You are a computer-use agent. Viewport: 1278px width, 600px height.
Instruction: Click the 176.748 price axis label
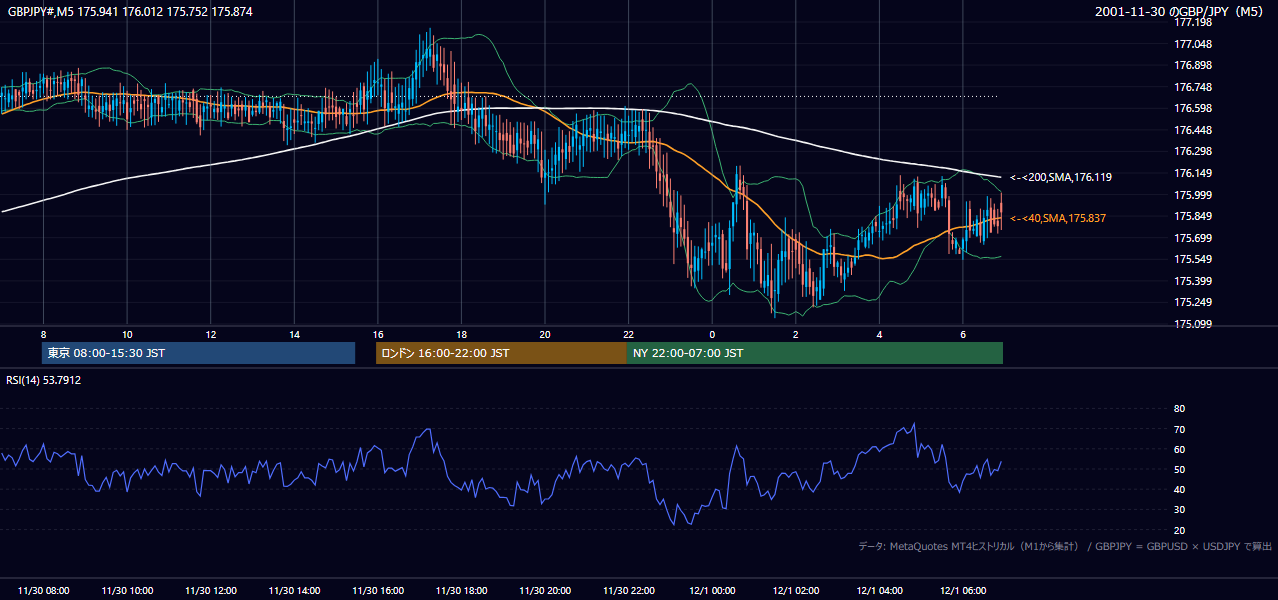pos(1193,87)
